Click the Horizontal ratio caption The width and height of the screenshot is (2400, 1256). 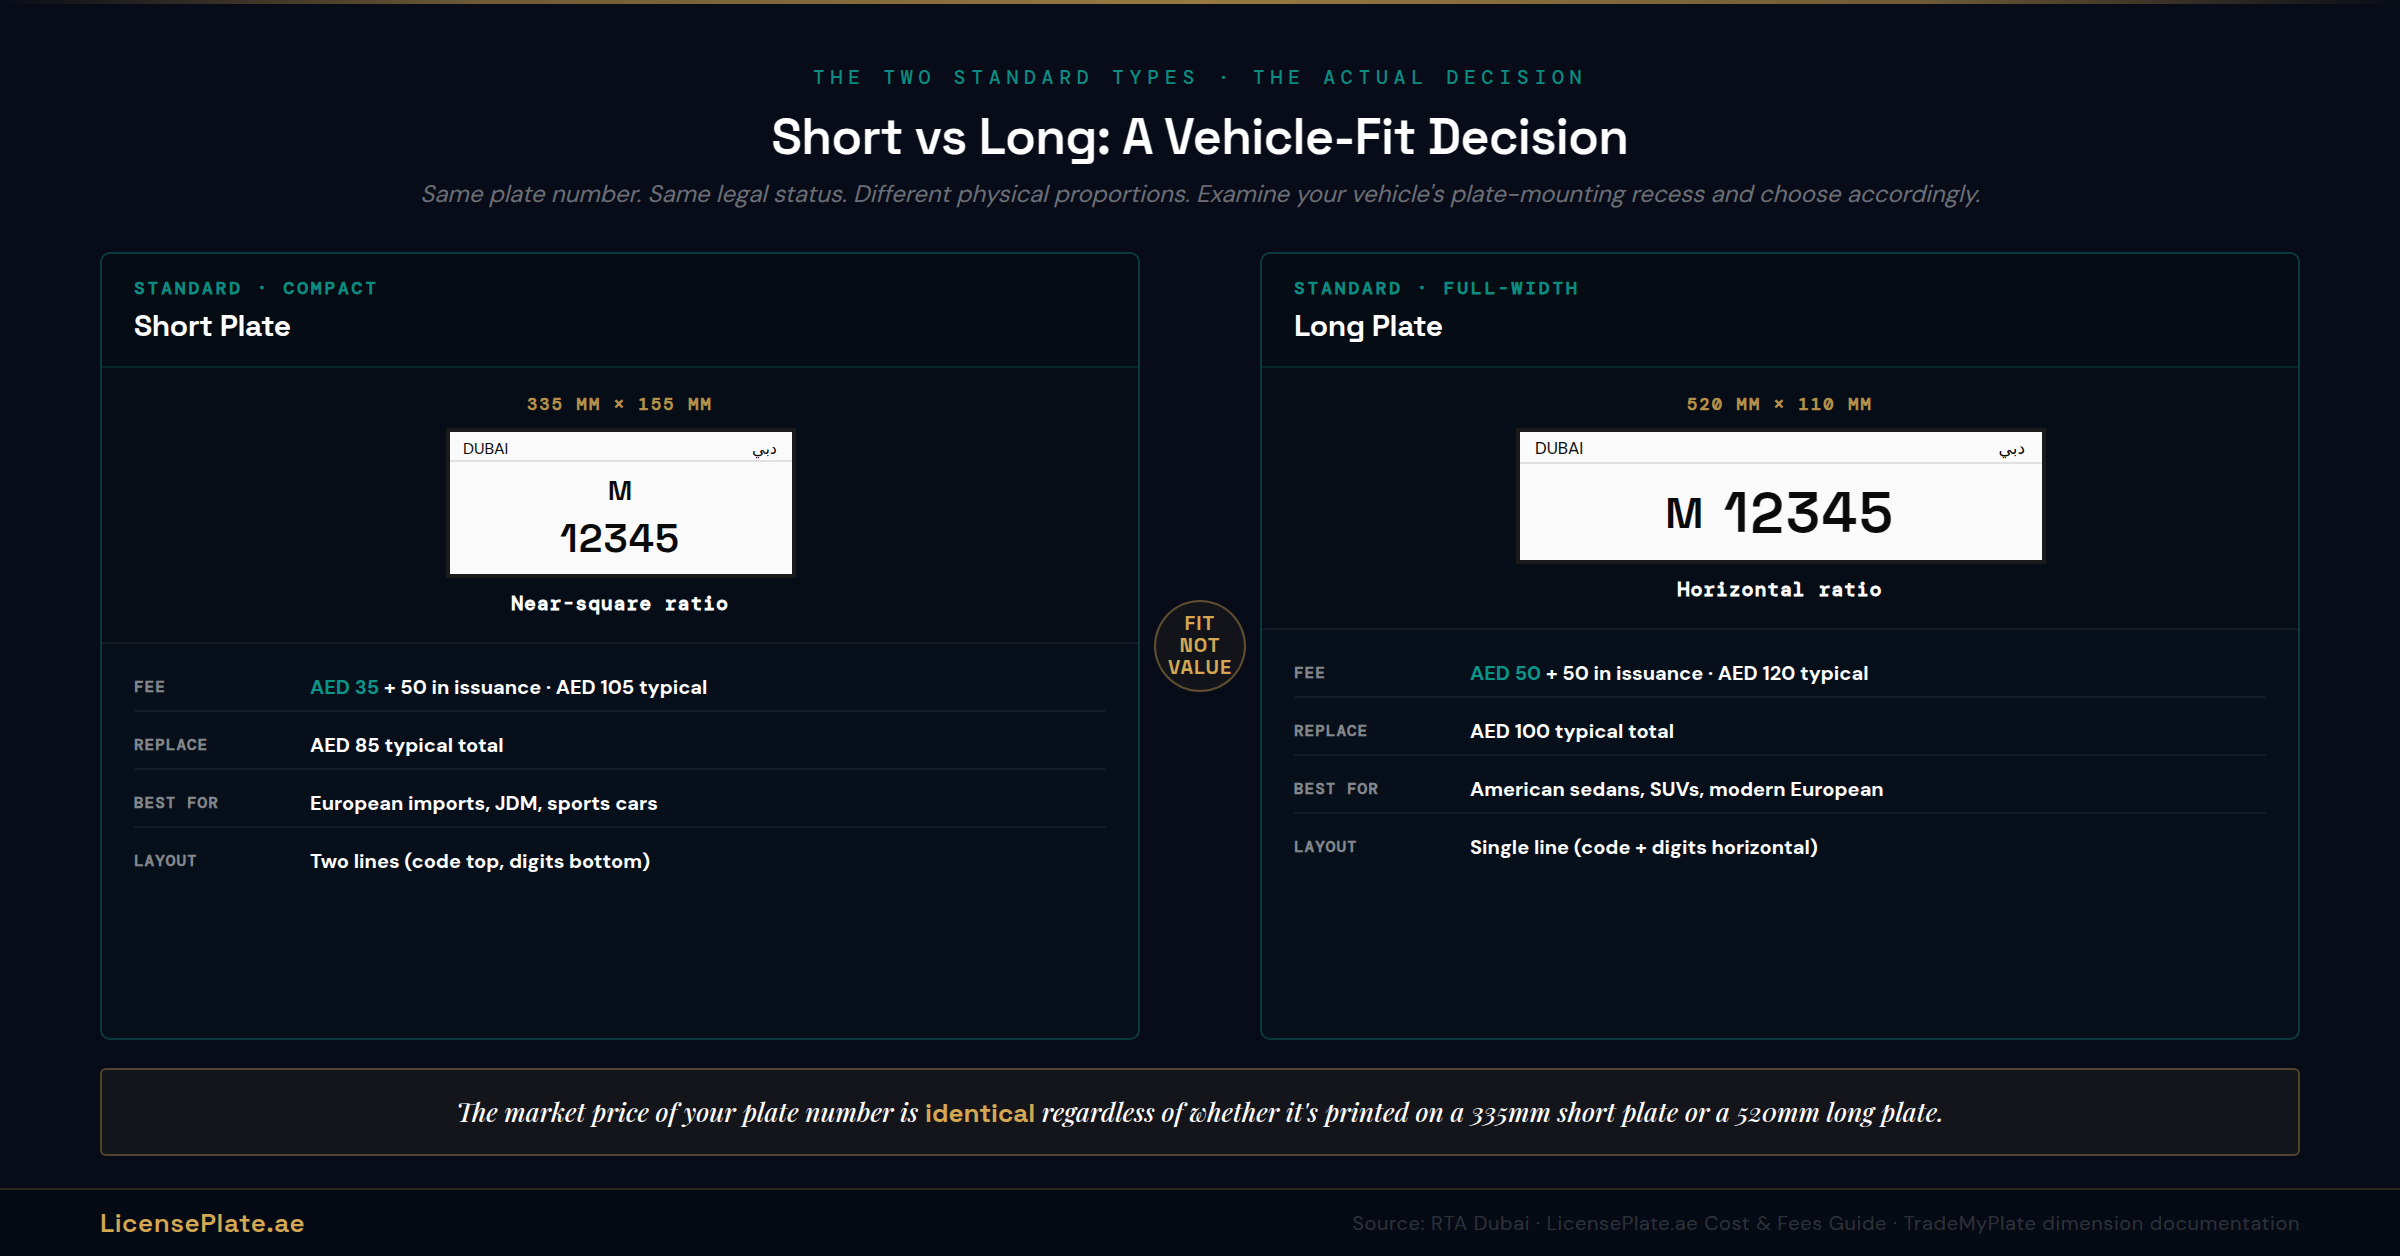click(1779, 589)
